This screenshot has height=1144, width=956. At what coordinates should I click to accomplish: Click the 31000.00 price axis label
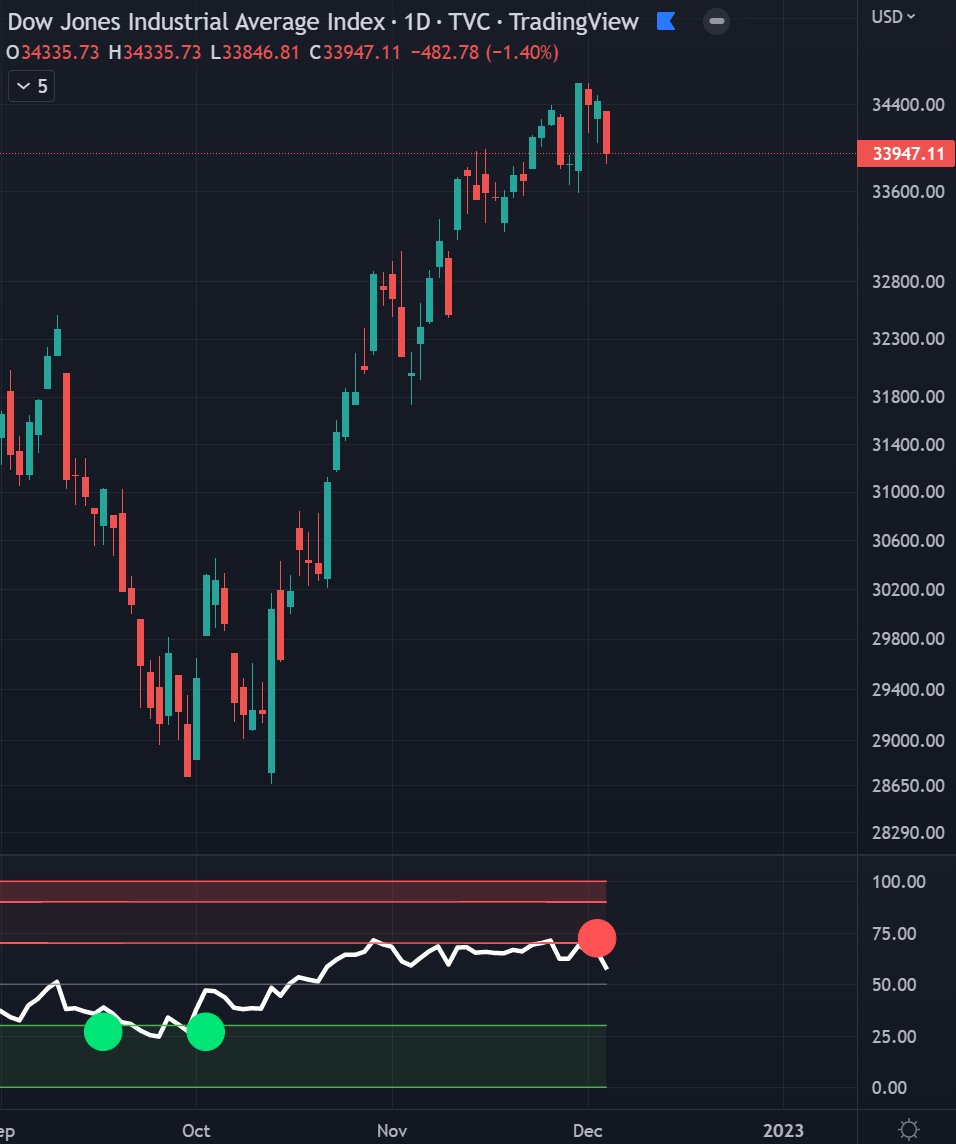click(908, 492)
